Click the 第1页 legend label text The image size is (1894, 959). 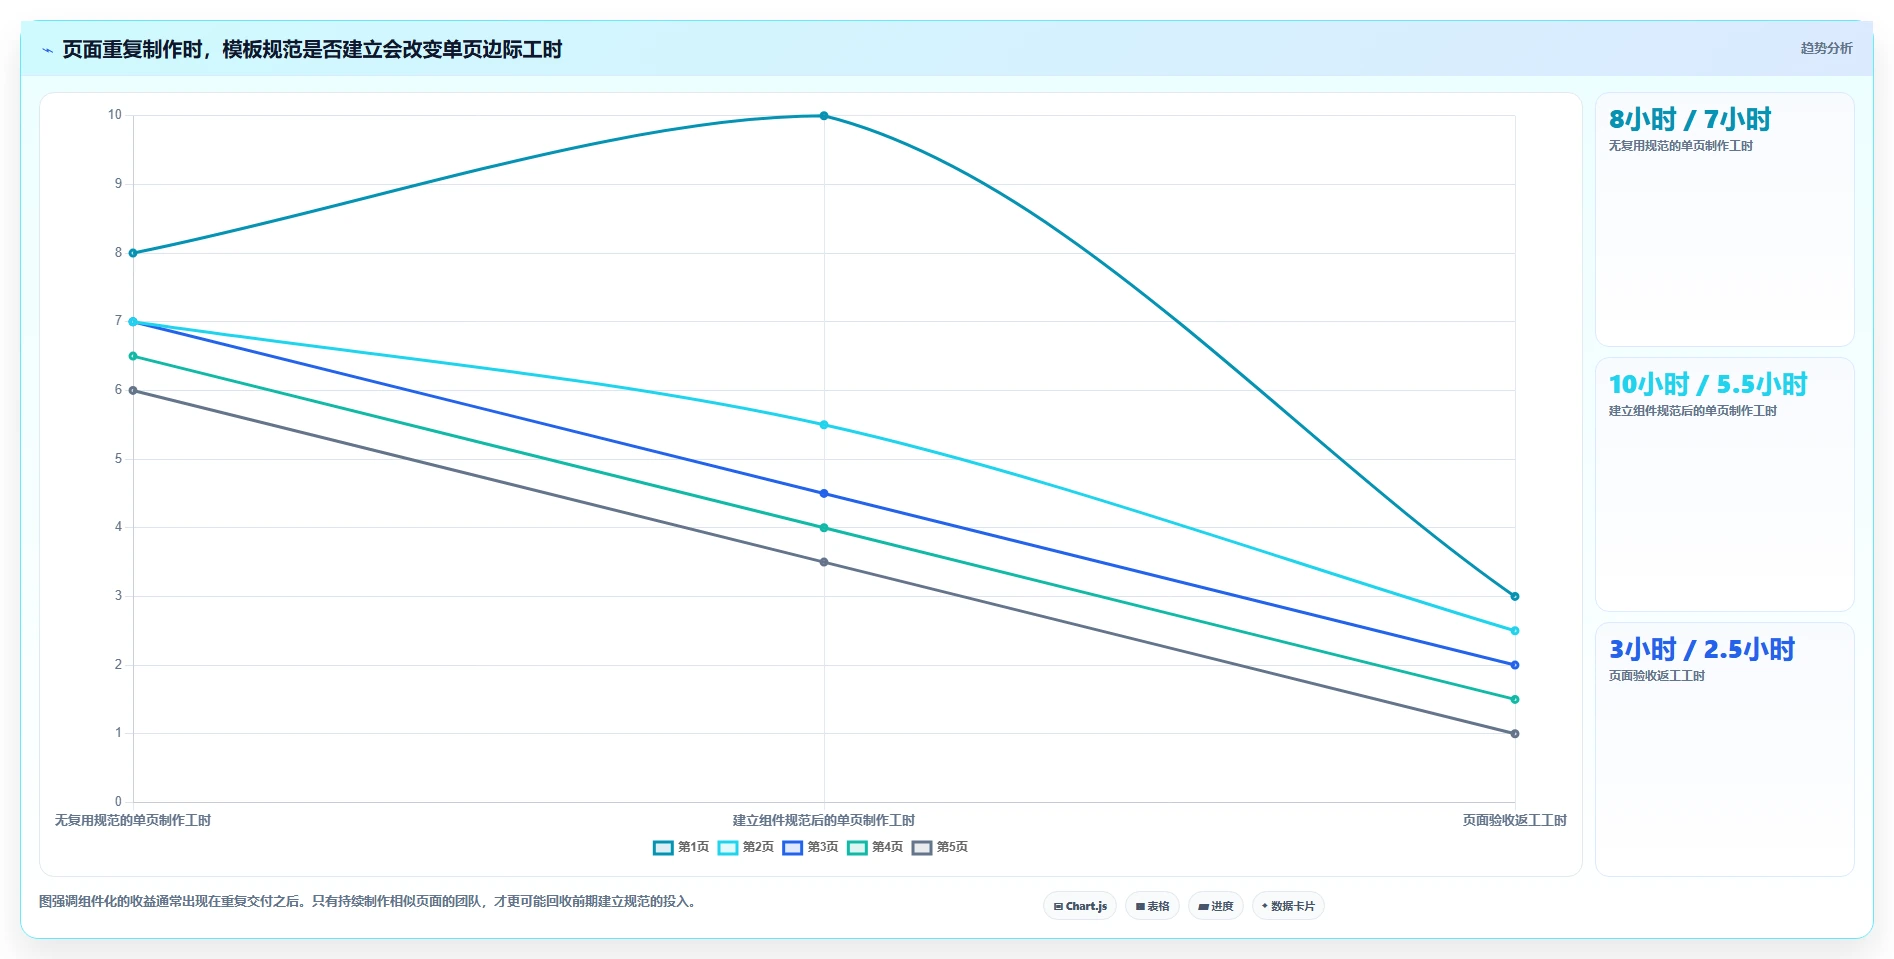(x=693, y=847)
